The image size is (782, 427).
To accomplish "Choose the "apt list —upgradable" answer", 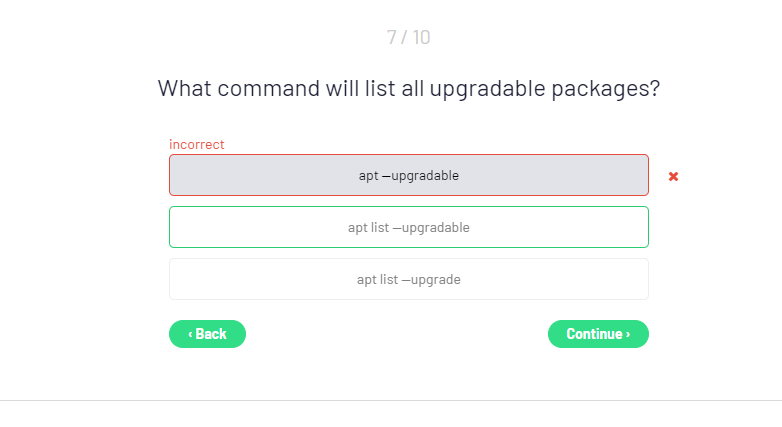I will (x=408, y=227).
